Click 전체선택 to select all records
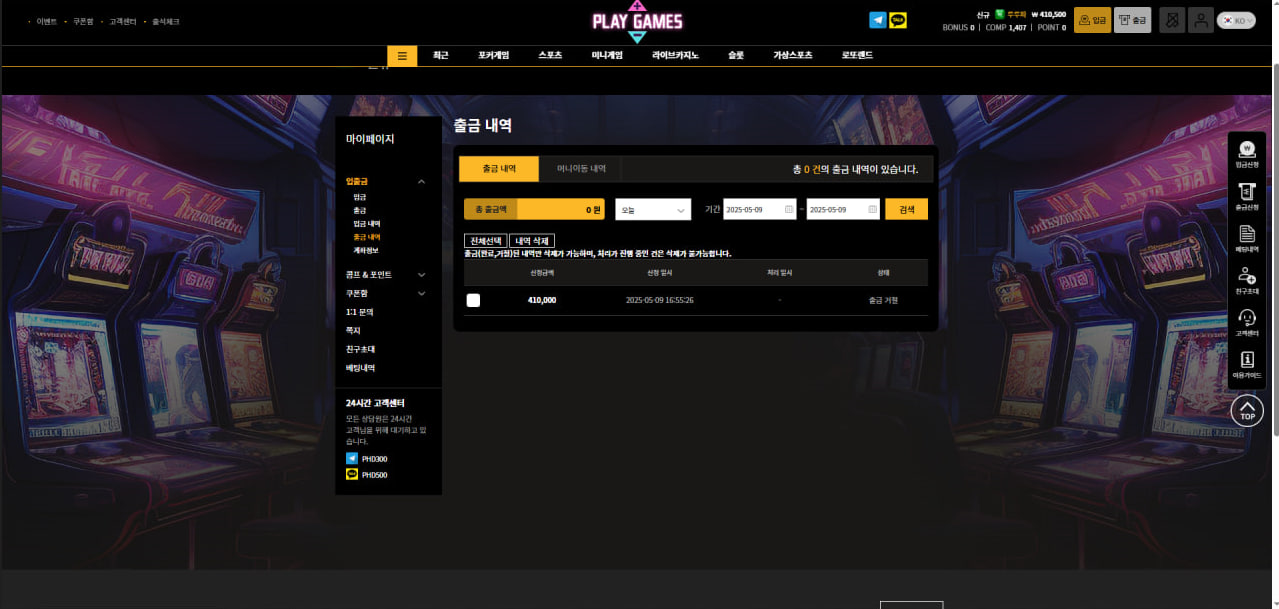Image resolution: width=1279 pixels, height=609 pixels. pos(485,241)
